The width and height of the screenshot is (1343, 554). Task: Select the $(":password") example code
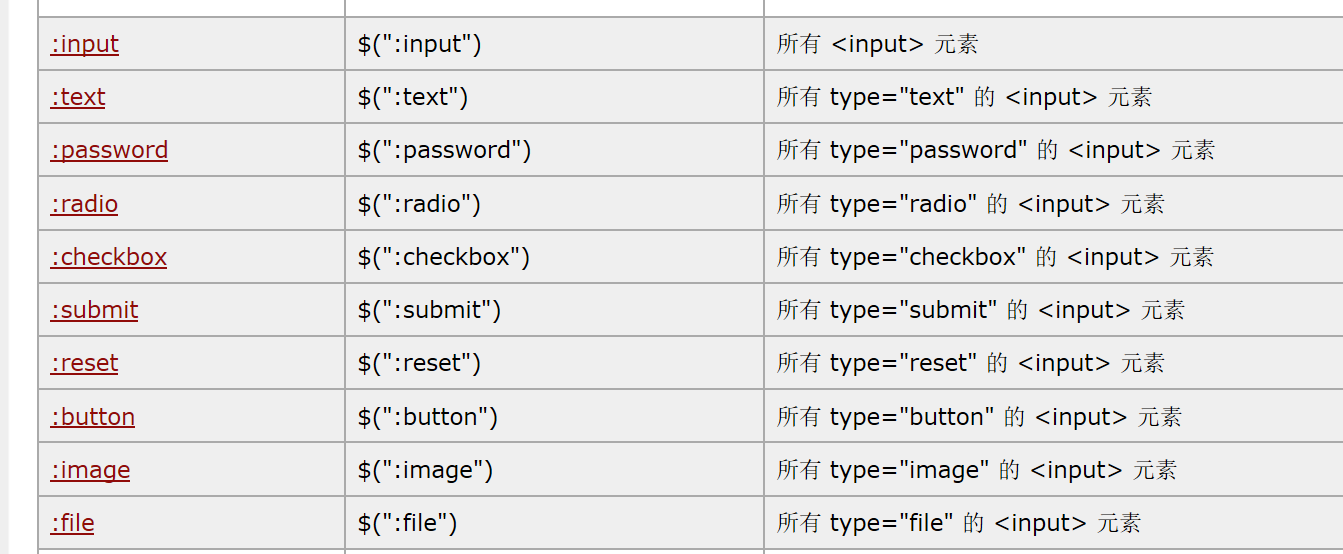point(444,150)
